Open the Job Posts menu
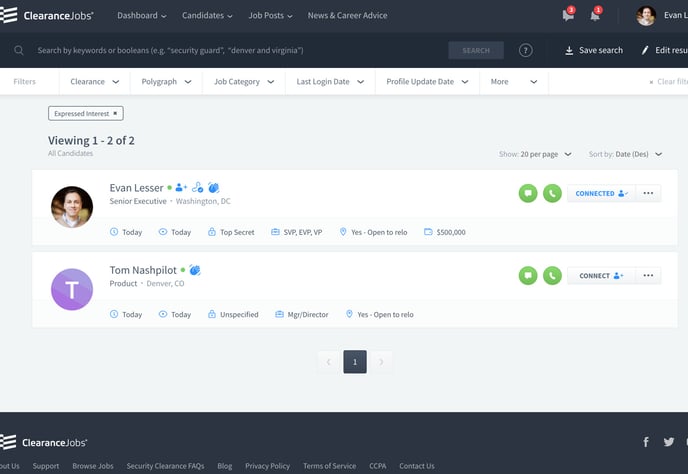The image size is (688, 474). (270, 15)
